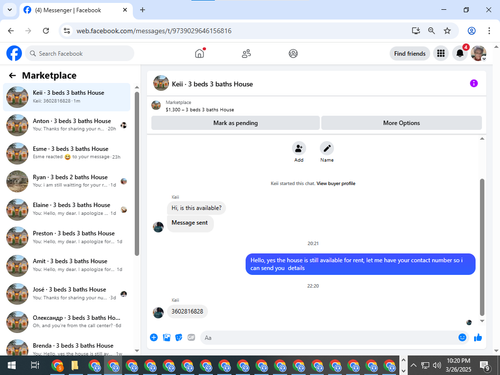Open conversation information purple icon

coord(474,83)
